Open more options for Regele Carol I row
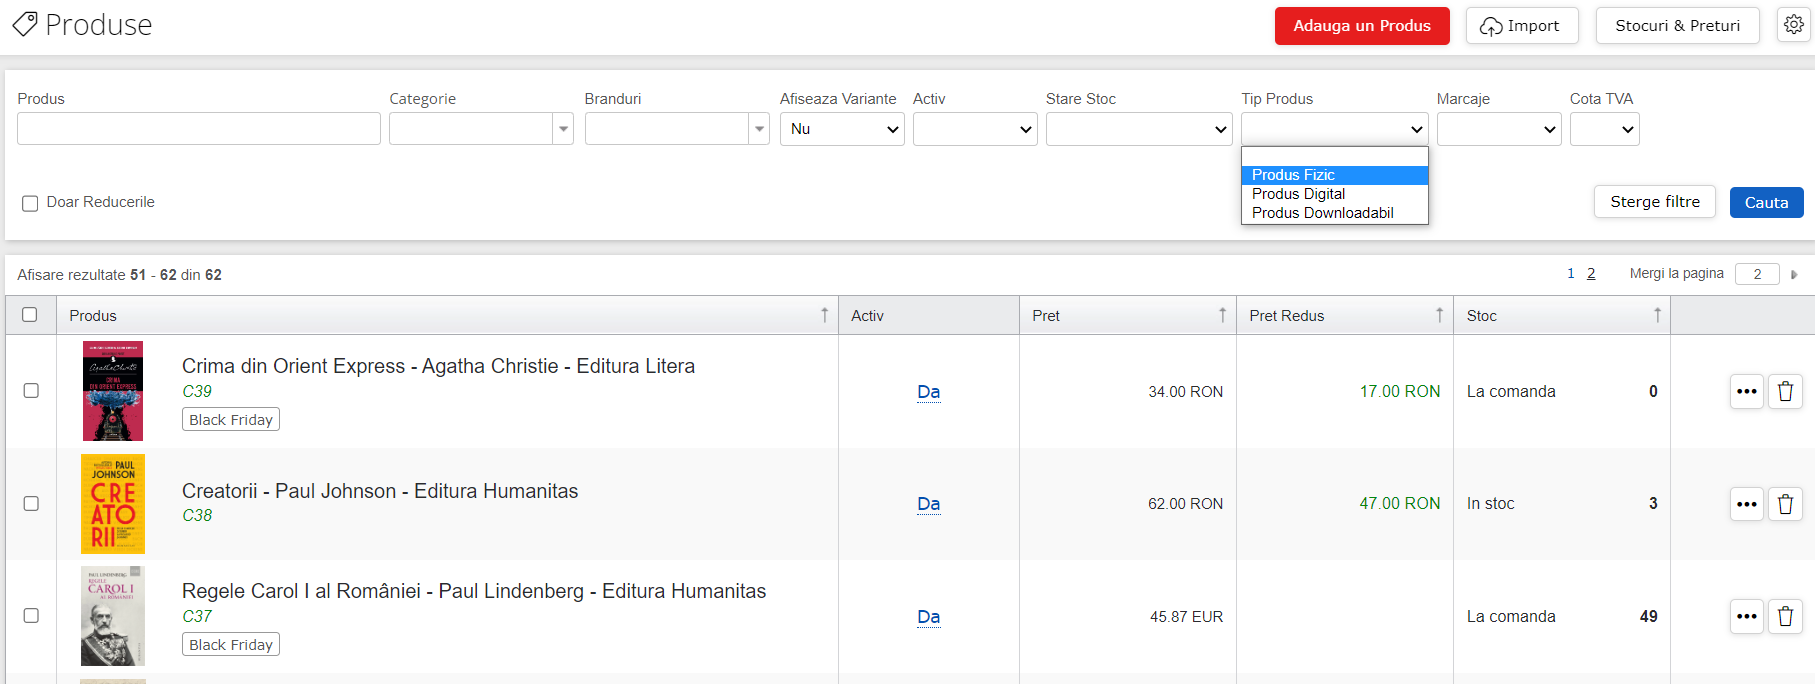The image size is (1815, 684). click(1746, 616)
